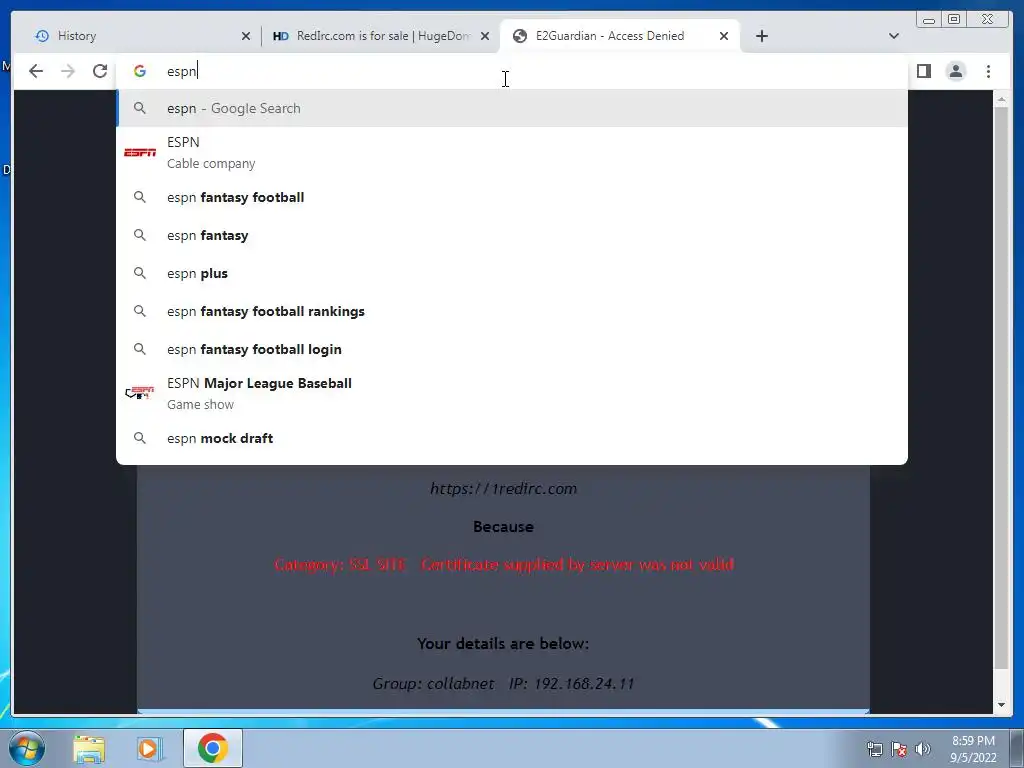Viewport: 1024px width, 768px height.
Task: Close the E2Guardian tab
Action: click(724, 36)
